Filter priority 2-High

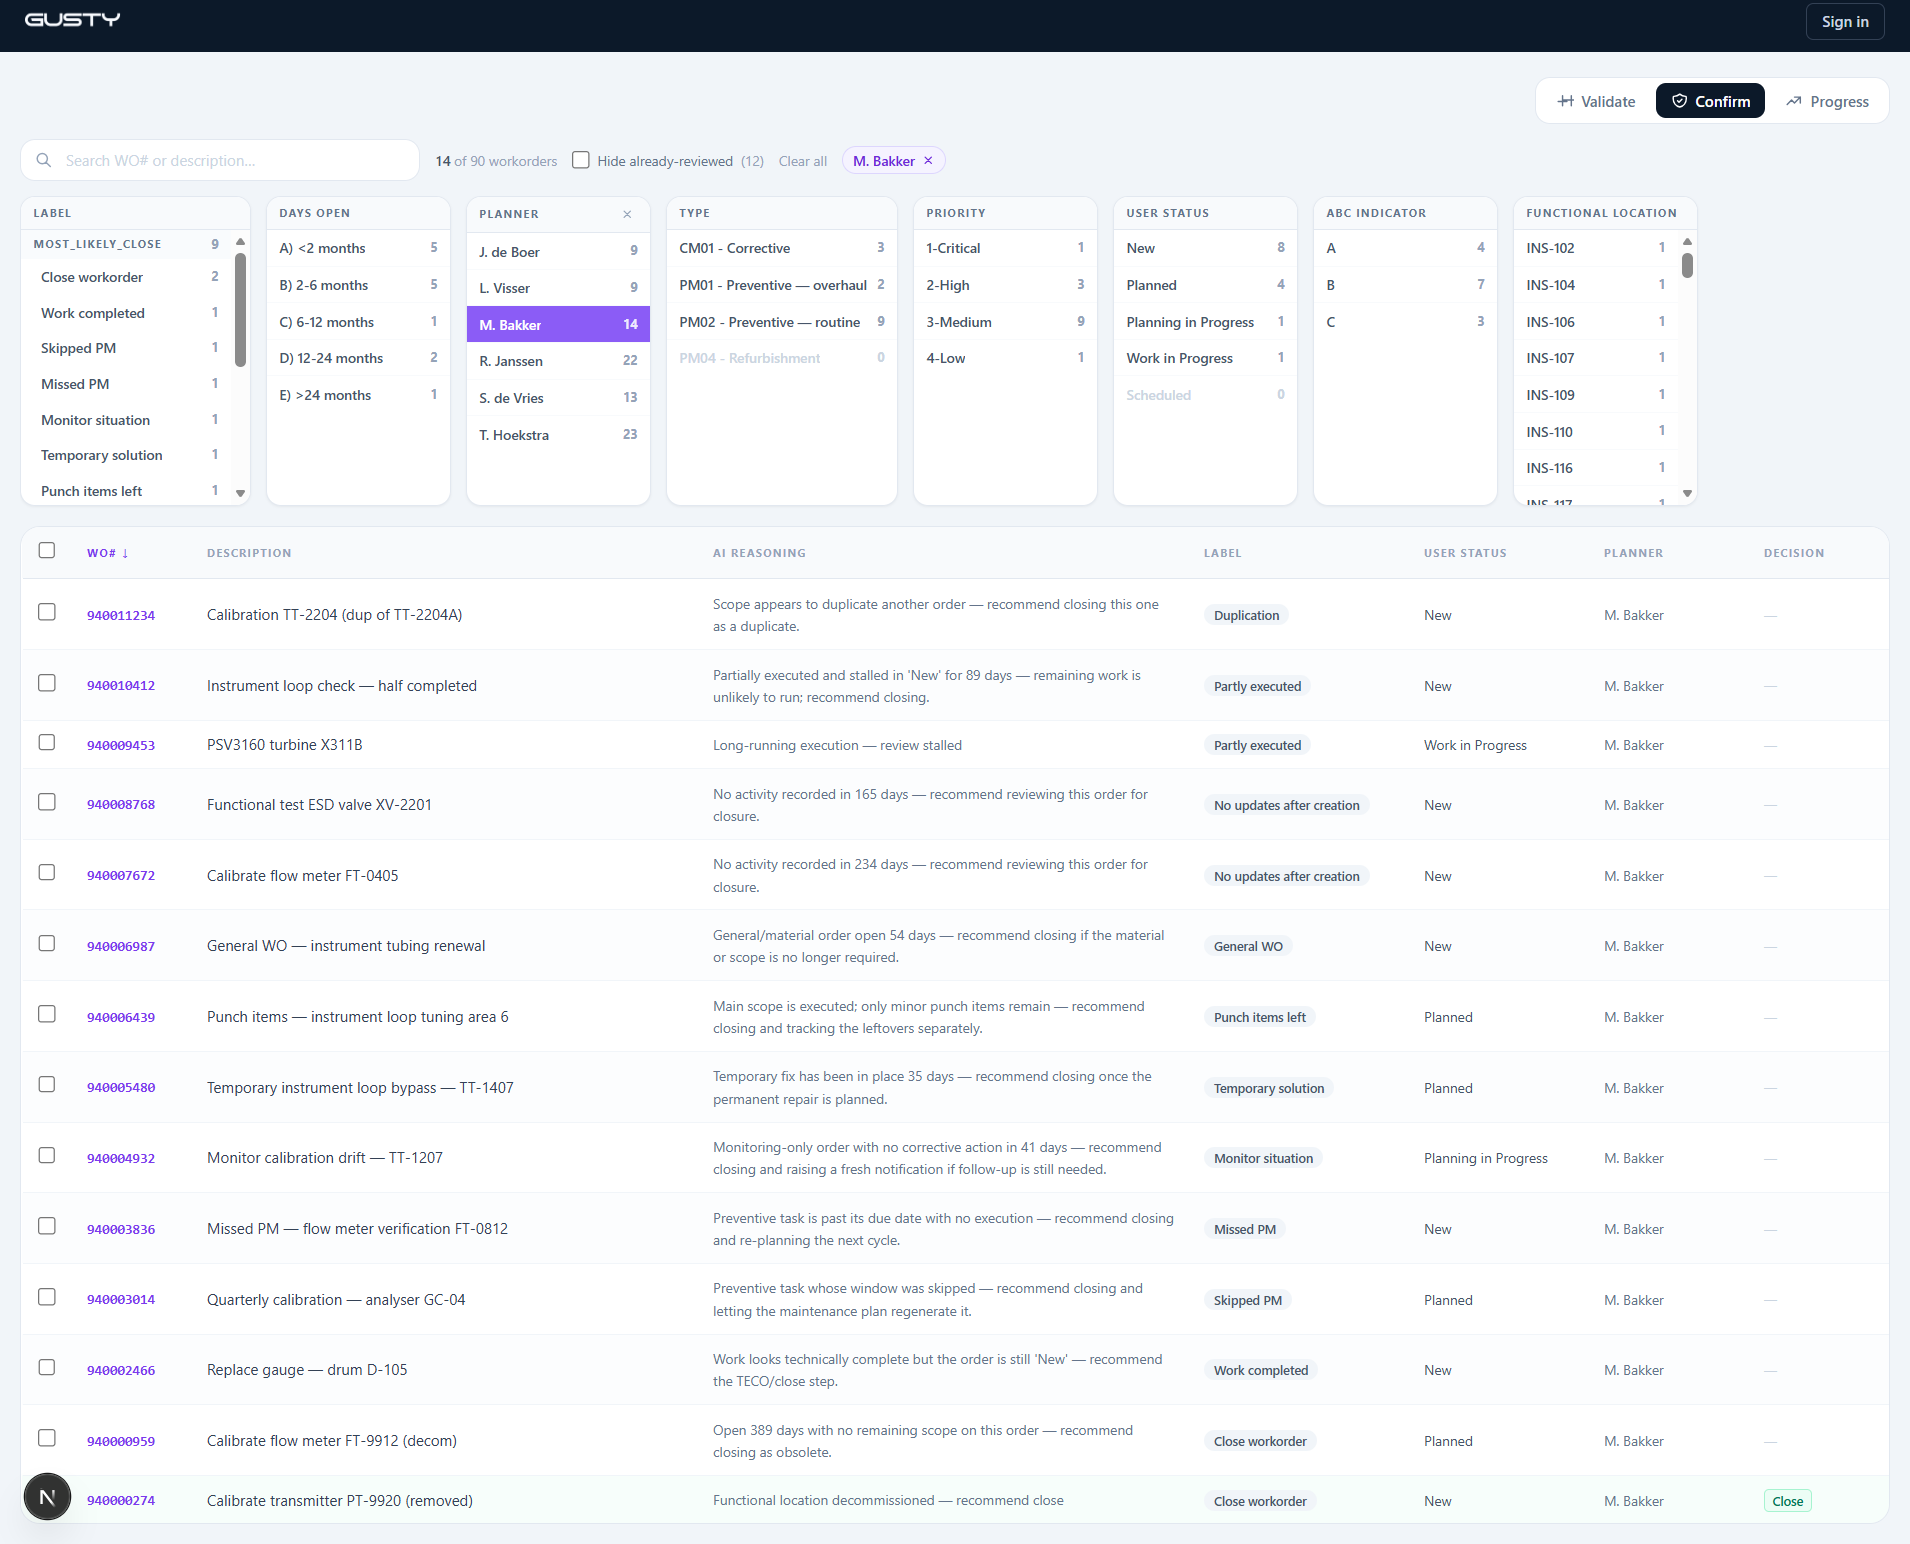pyautogui.click(x=1005, y=285)
